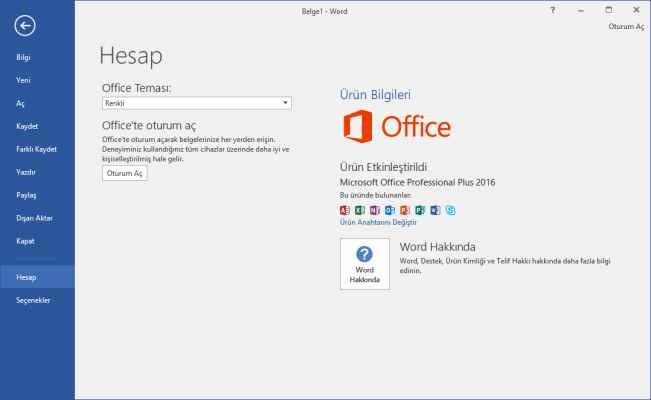Open the Bilgi menu item
Screen dimensions: 651x400
pos(23,57)
